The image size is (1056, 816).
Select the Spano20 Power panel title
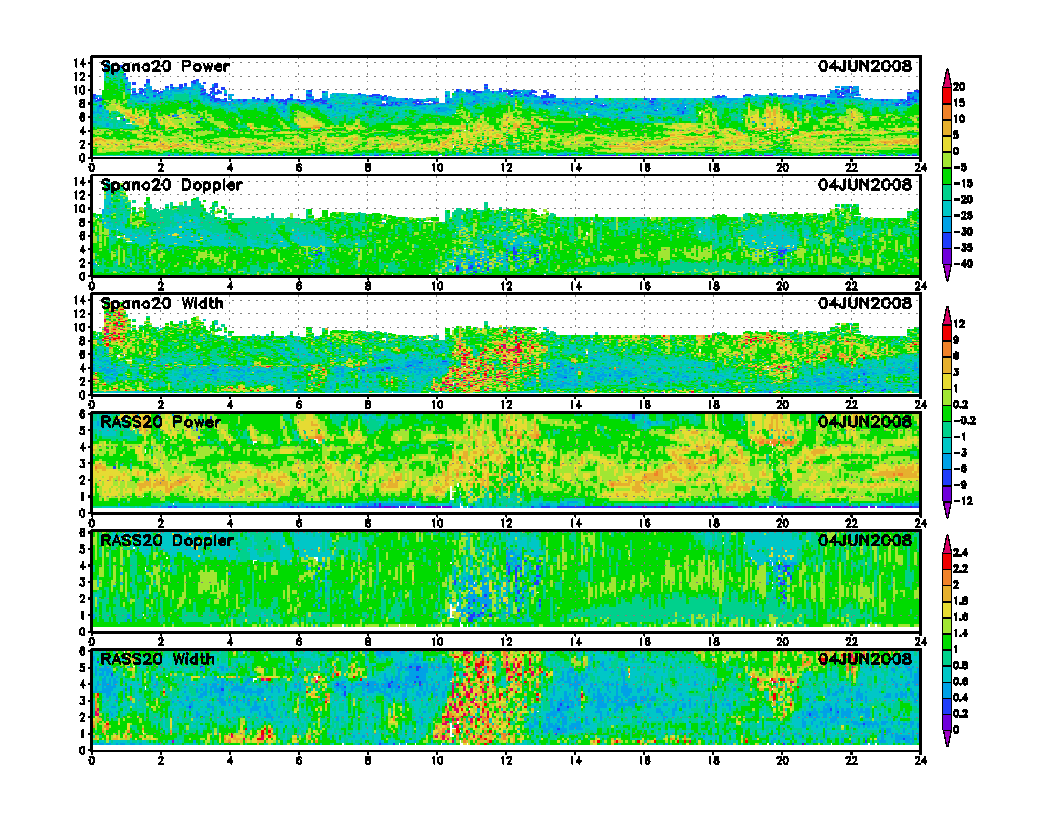point(165,67)
